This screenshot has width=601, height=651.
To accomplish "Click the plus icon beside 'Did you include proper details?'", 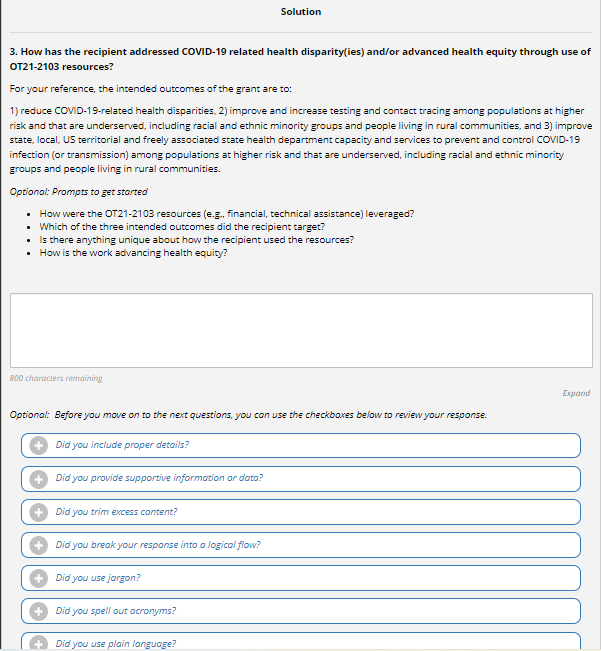I will (x=39, y=445).
